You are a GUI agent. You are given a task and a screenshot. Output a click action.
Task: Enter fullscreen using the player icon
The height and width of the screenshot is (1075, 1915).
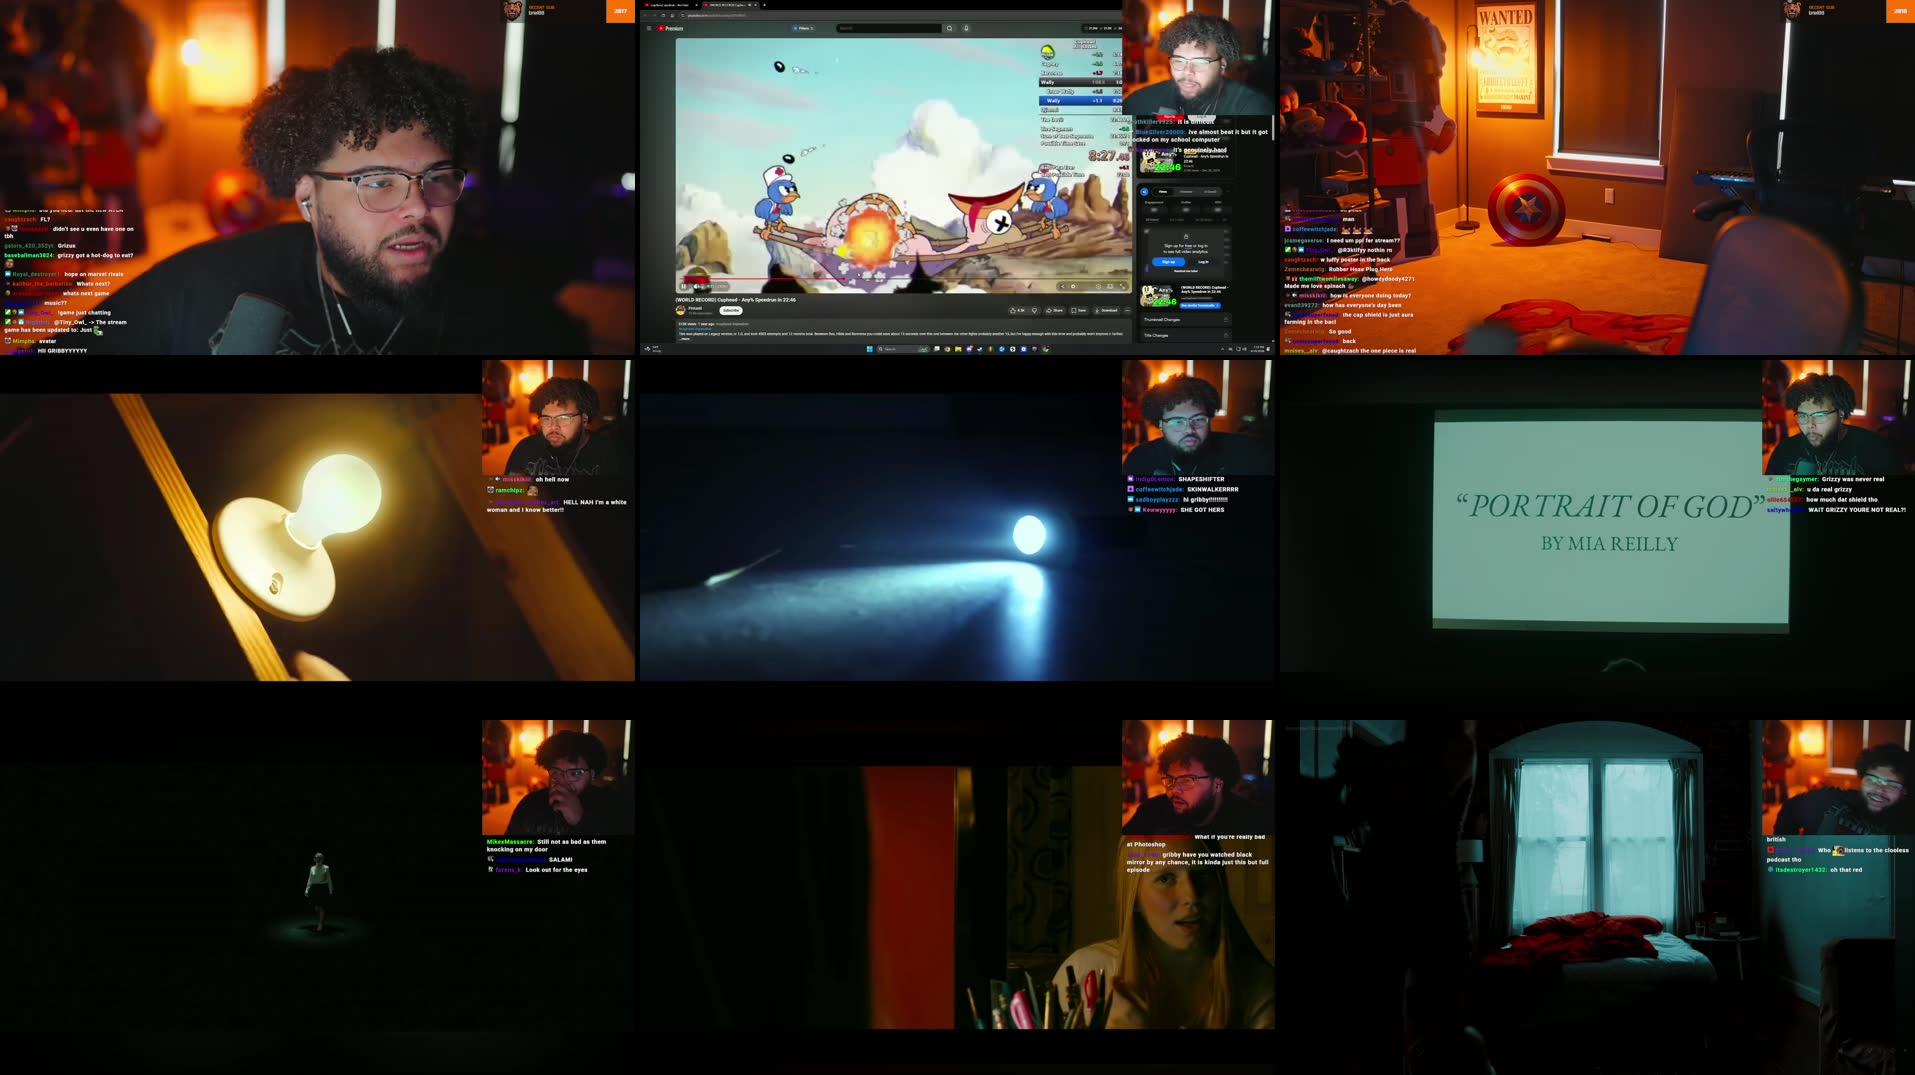[x=1123, y=286]
